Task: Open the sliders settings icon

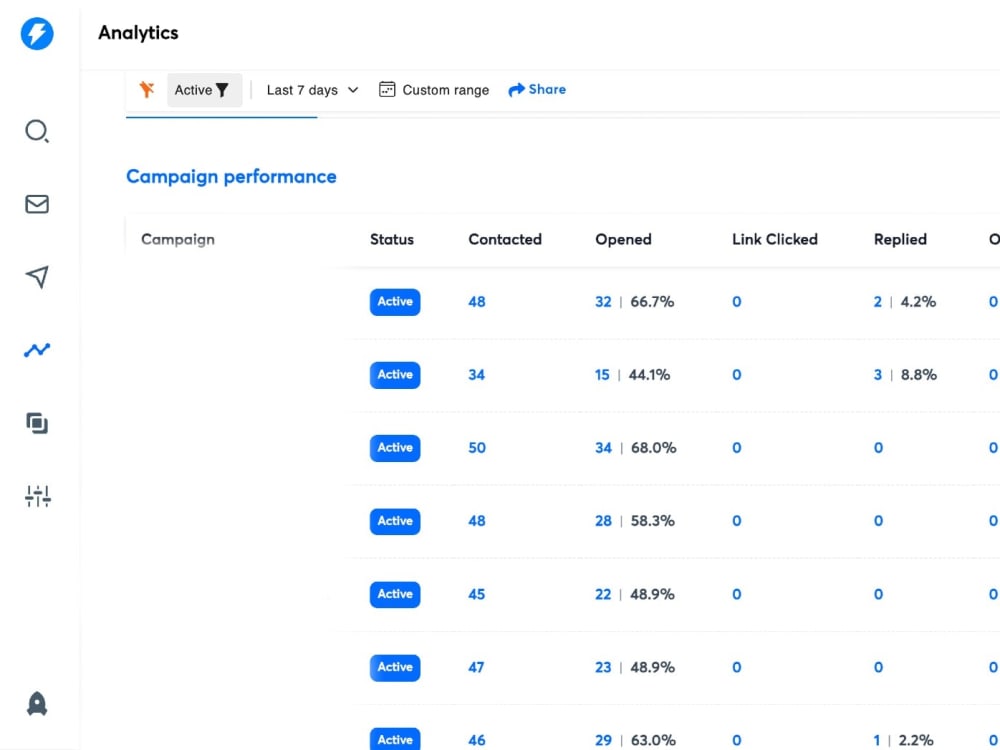Action: (x=38, y=496)
